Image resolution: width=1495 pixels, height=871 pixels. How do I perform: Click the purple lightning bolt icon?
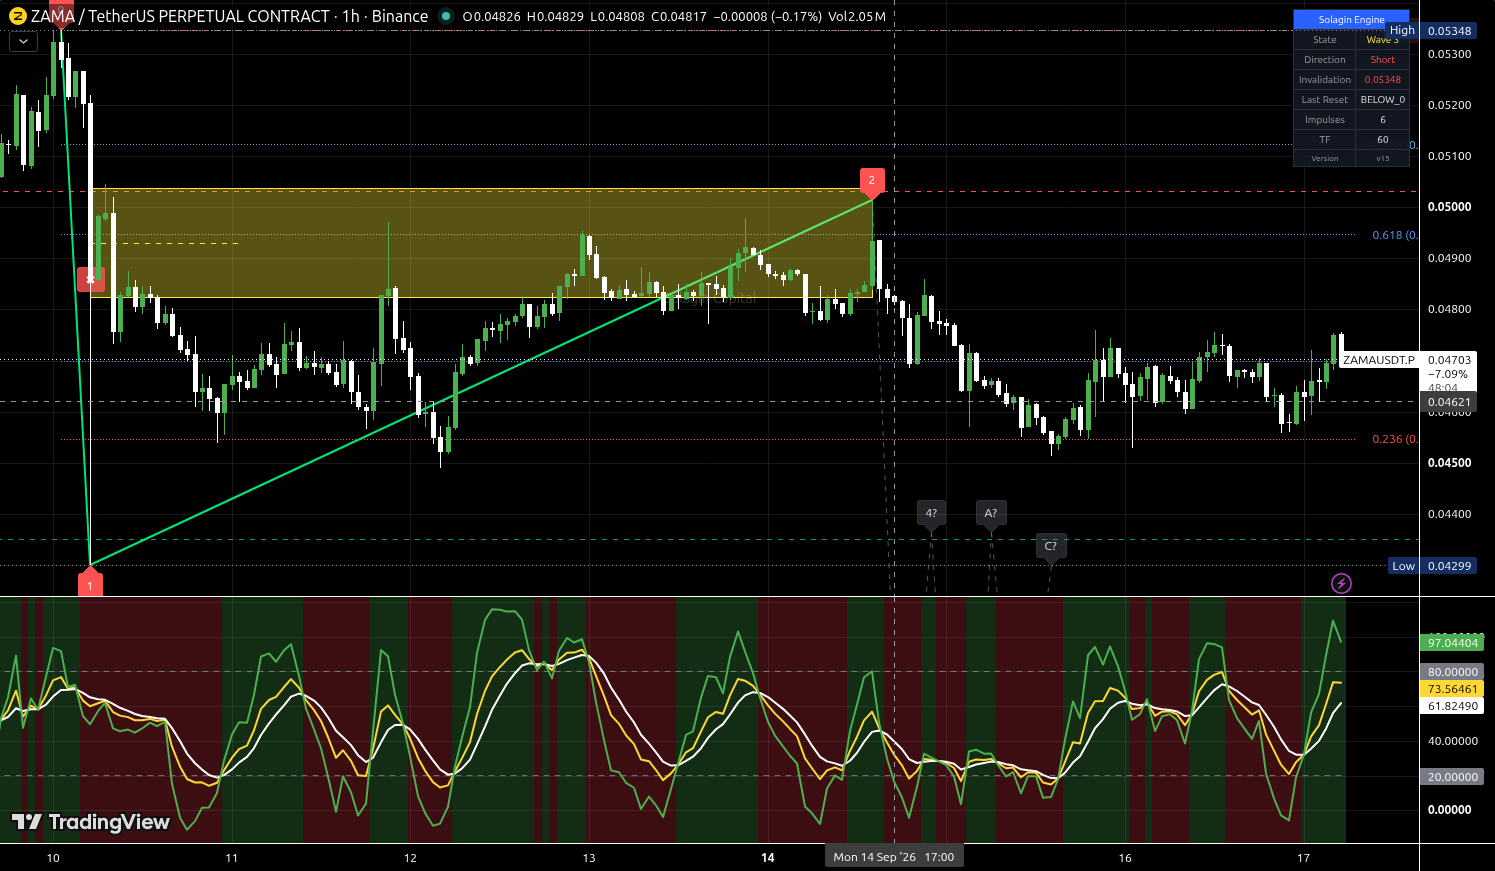click(x=1341, y=583)
